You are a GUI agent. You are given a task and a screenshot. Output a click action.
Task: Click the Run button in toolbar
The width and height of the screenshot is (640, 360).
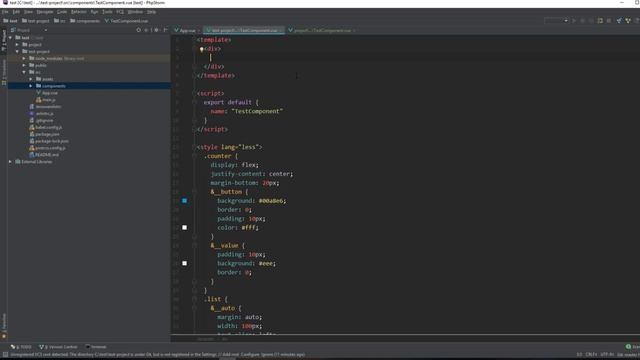tap(574, 21)
